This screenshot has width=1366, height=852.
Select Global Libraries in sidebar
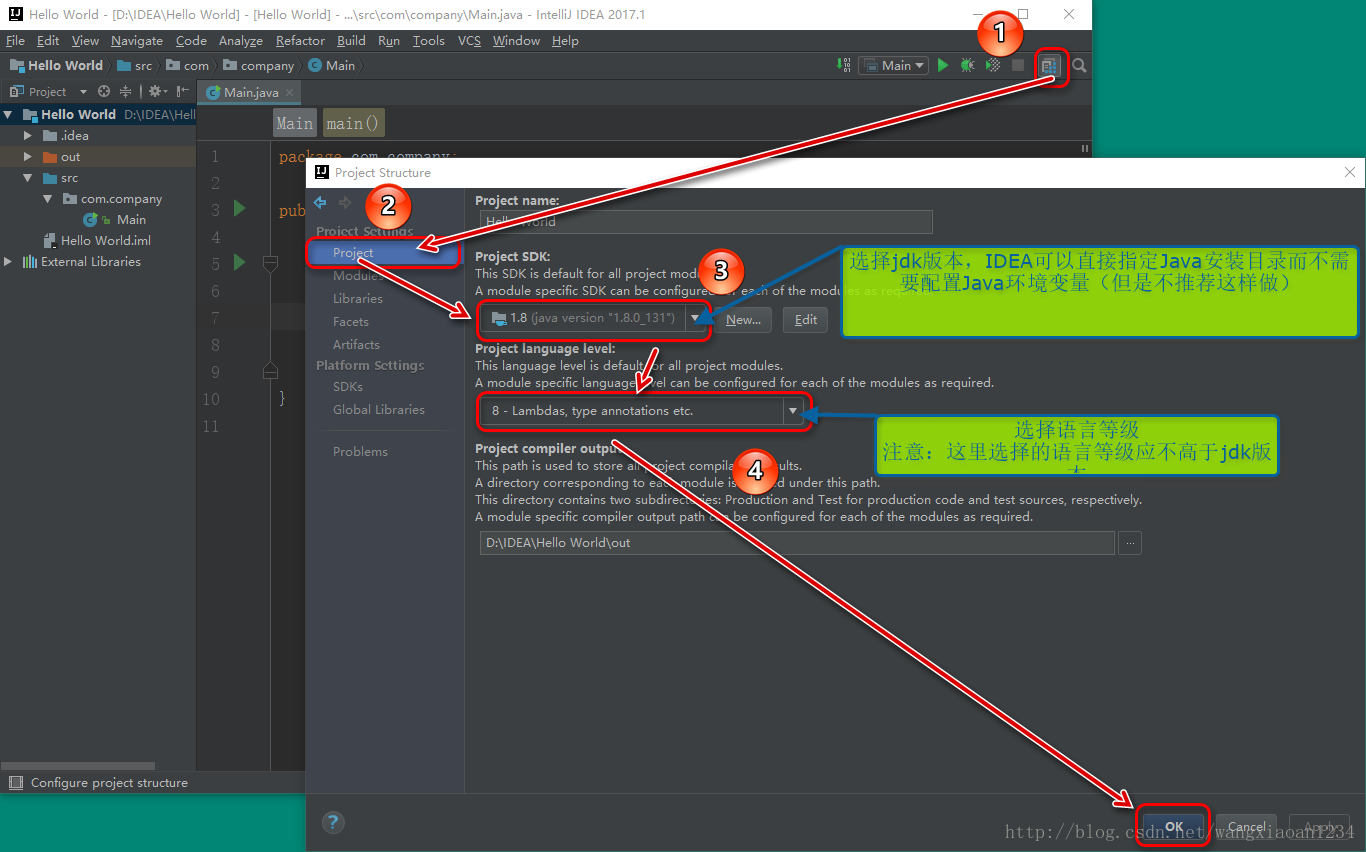click(379, 410)
